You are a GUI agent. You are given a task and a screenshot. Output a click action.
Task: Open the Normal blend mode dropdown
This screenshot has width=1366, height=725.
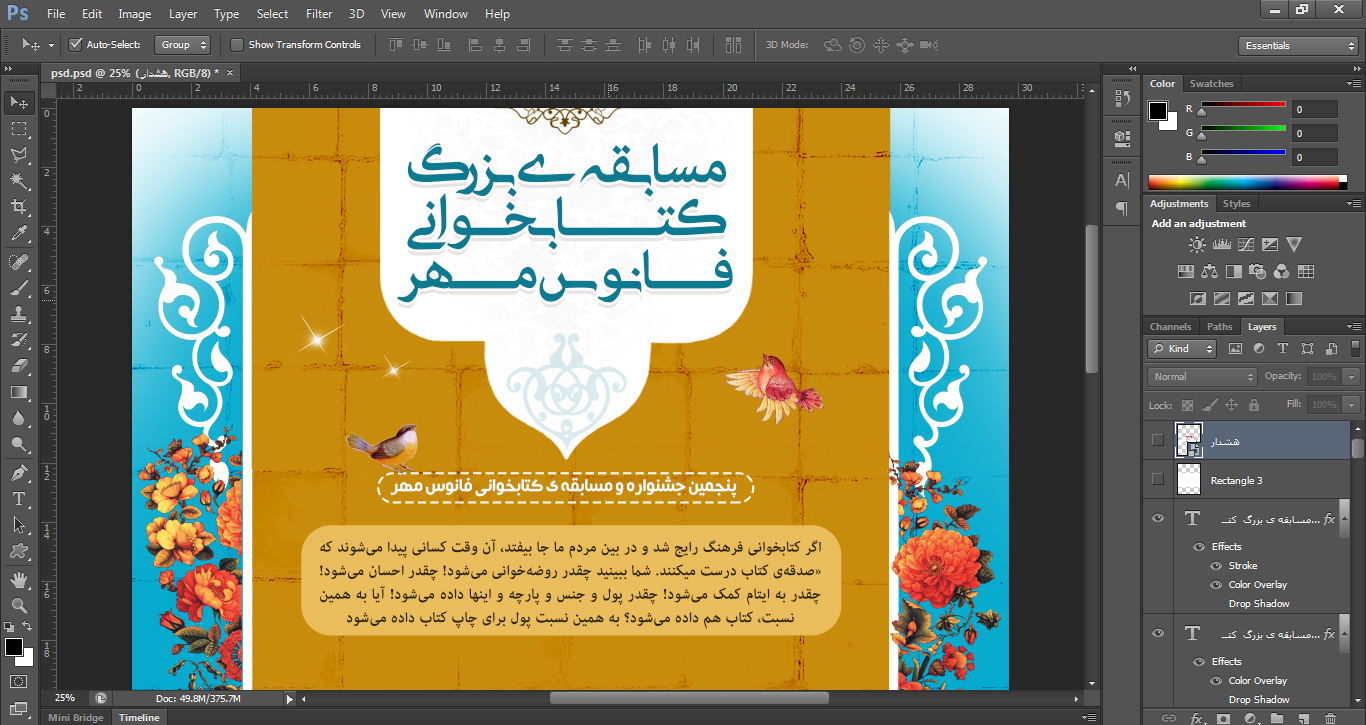coord(1202,377)
